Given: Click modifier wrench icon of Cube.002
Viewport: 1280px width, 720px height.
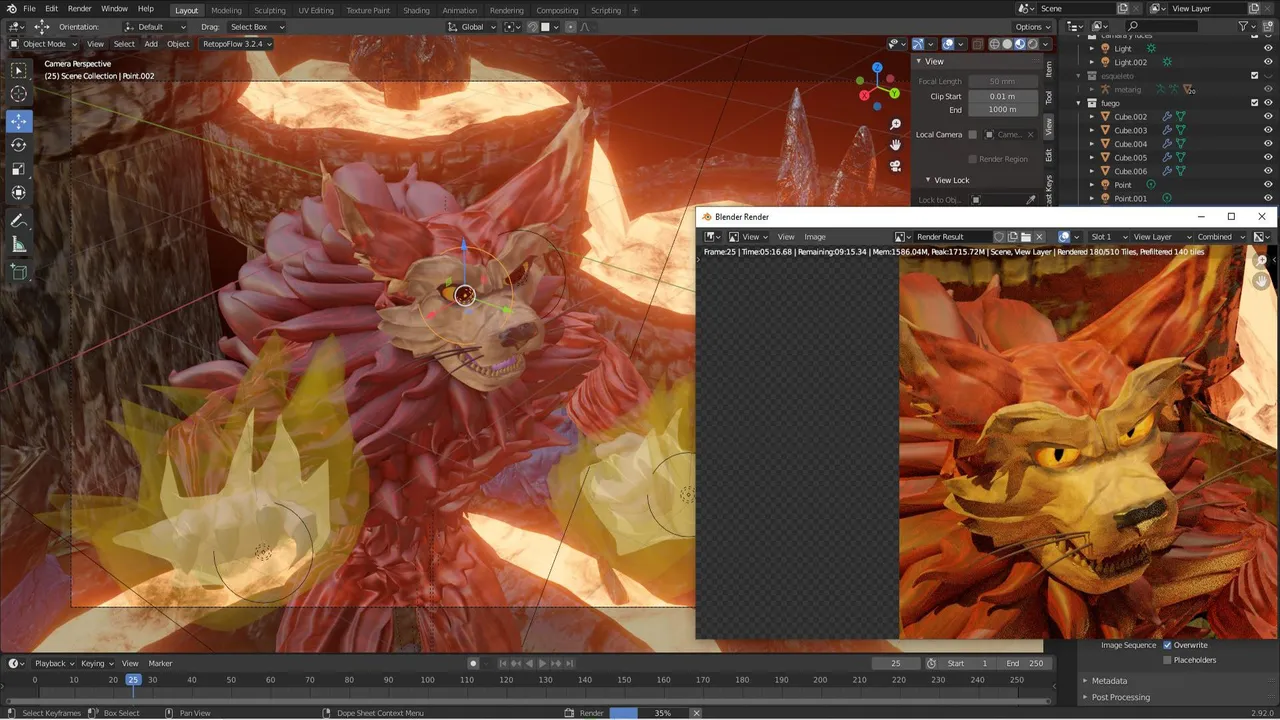Looking at the screenshot, I should point(1166,117).
